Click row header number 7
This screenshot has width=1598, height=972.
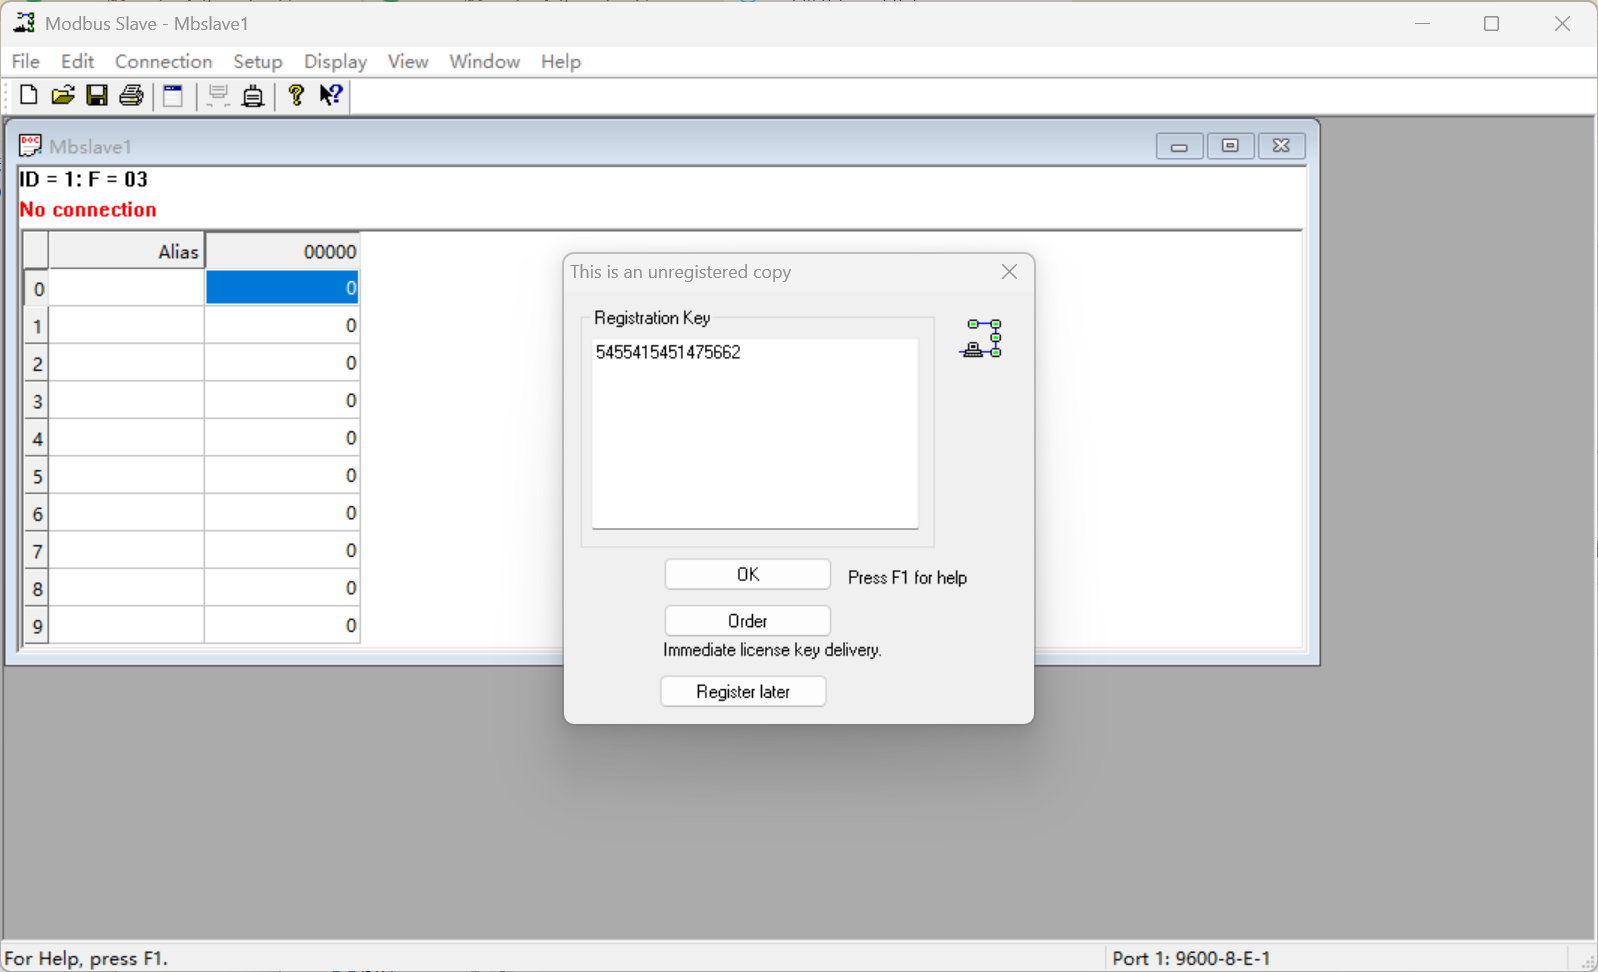[37, 550]
